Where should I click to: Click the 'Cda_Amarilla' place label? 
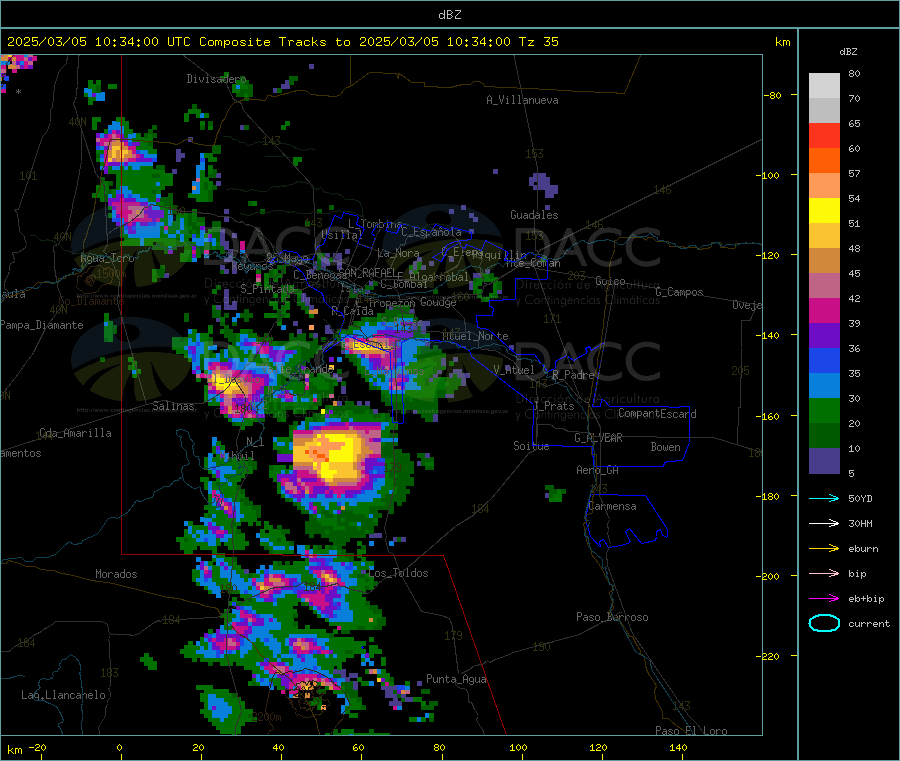(75, 433)
